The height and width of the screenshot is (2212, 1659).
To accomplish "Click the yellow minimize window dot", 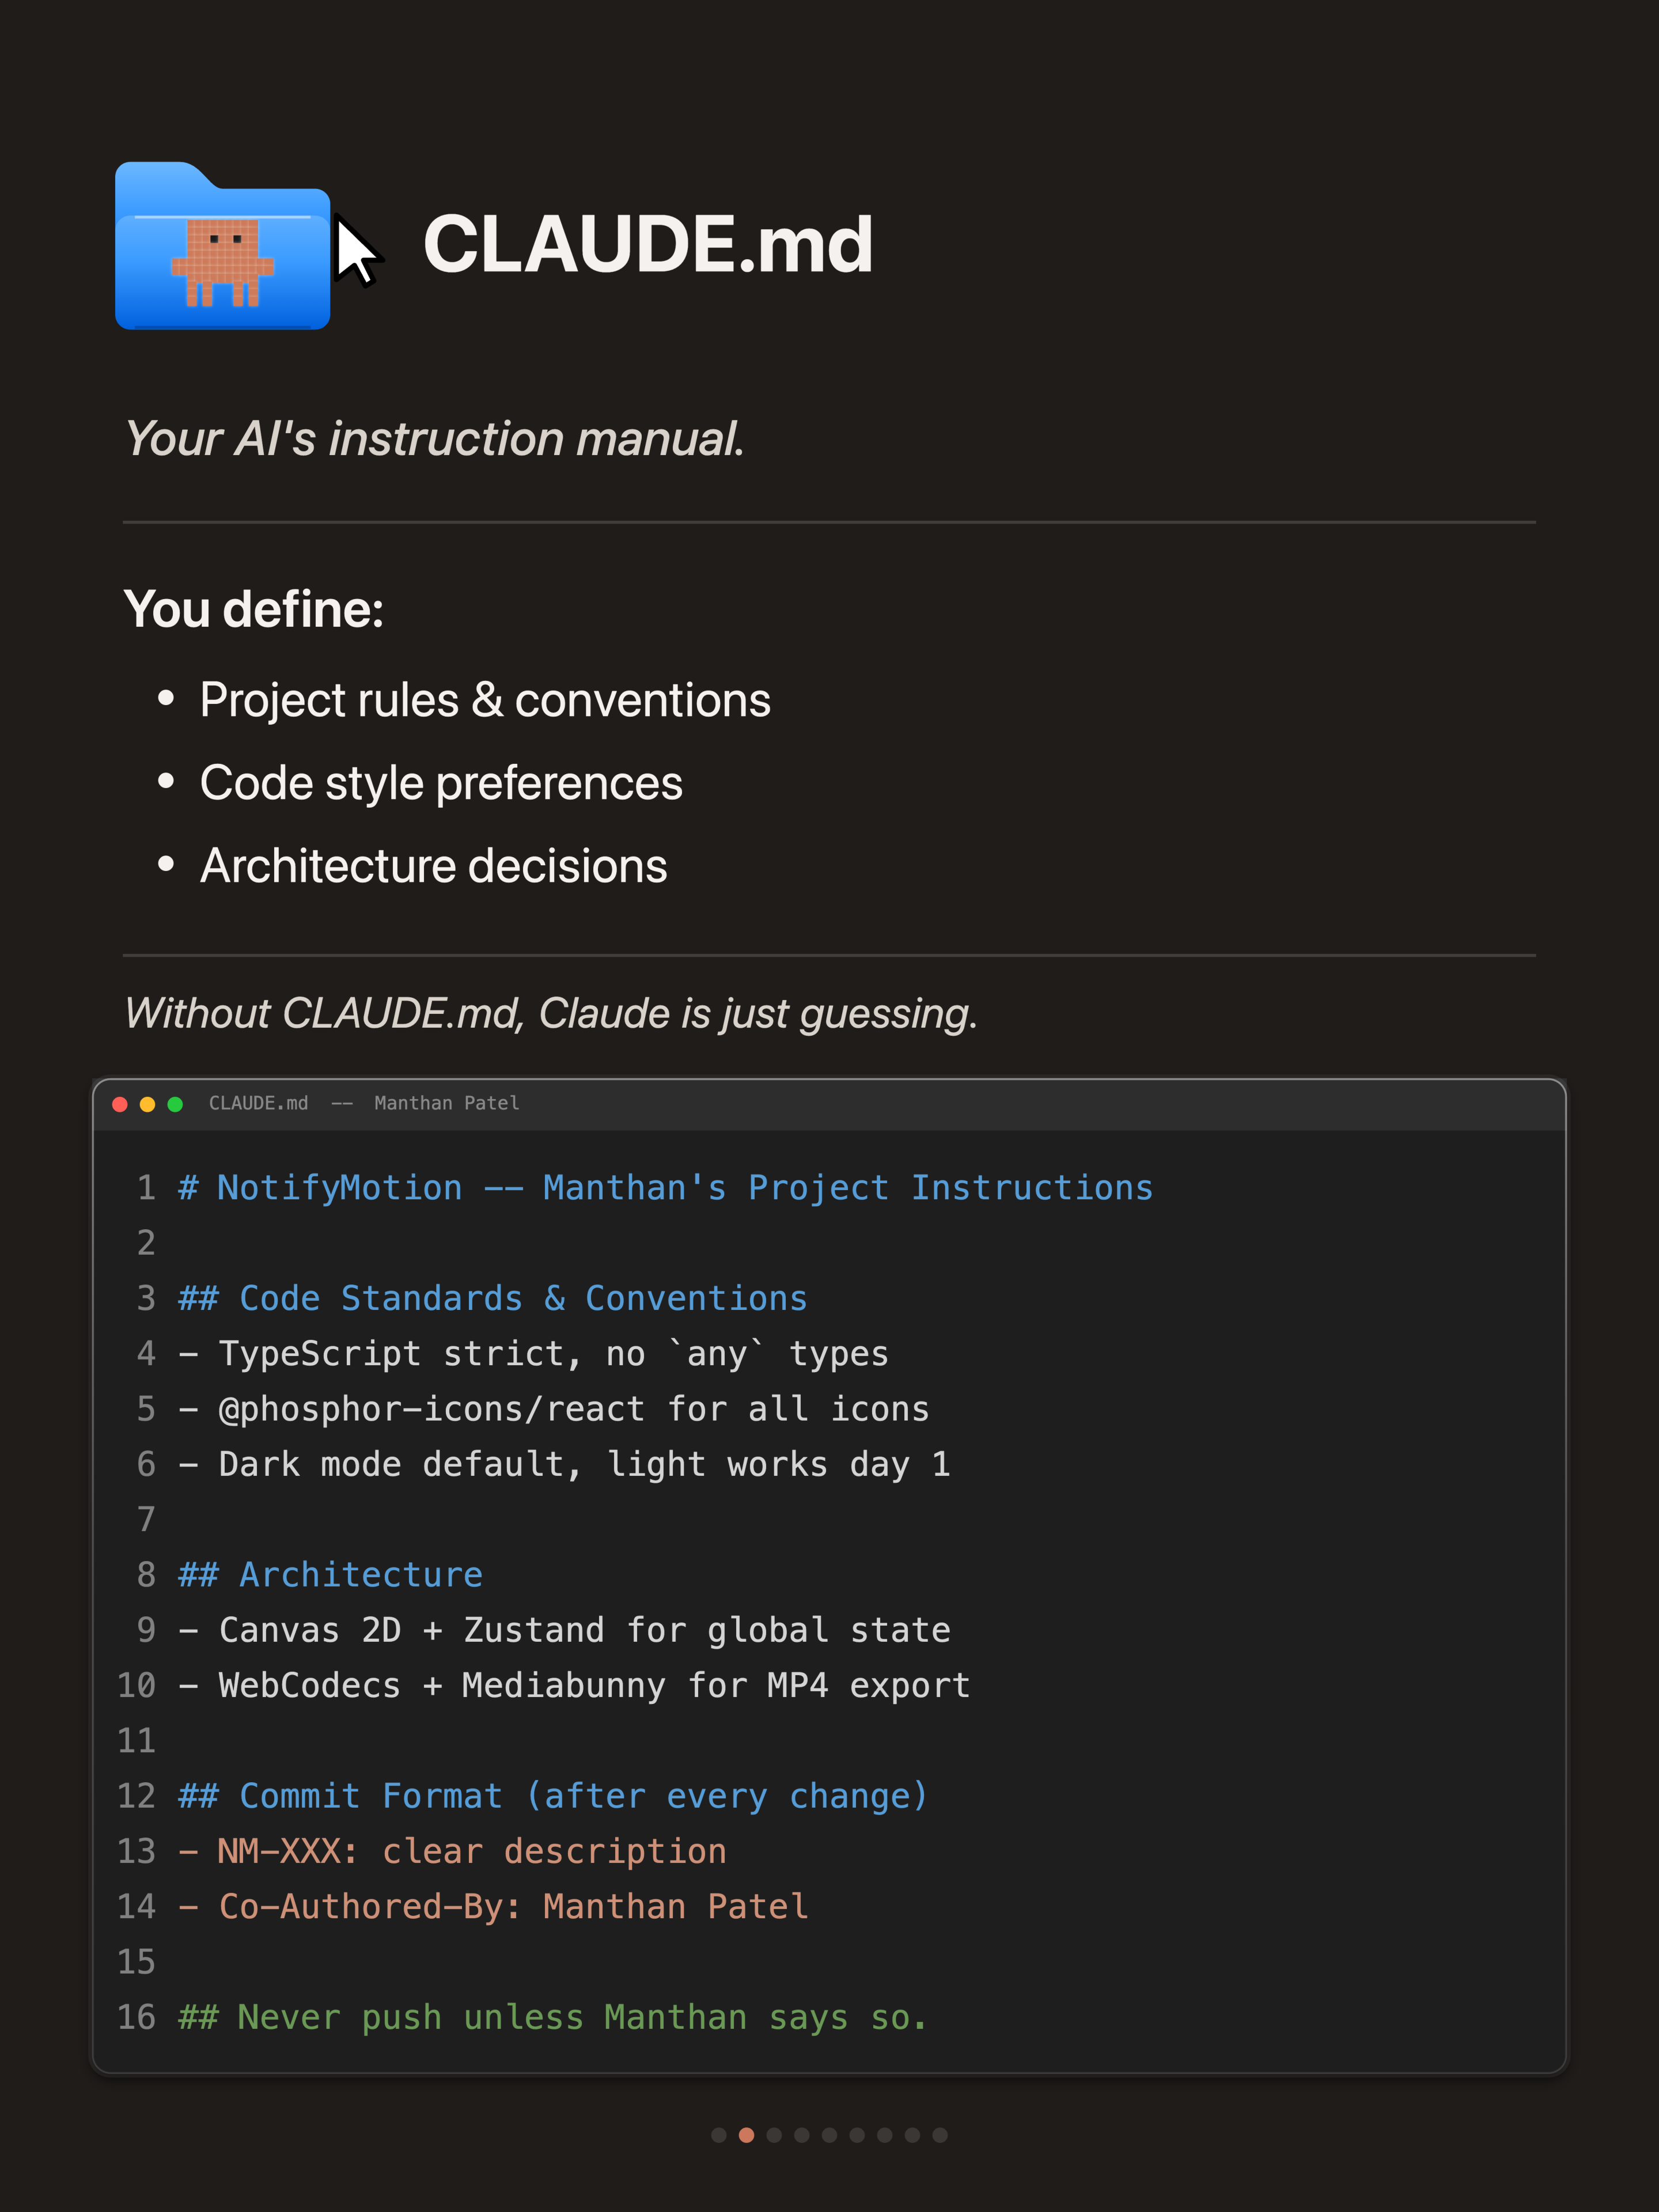I will click(x=147, y=1104).
